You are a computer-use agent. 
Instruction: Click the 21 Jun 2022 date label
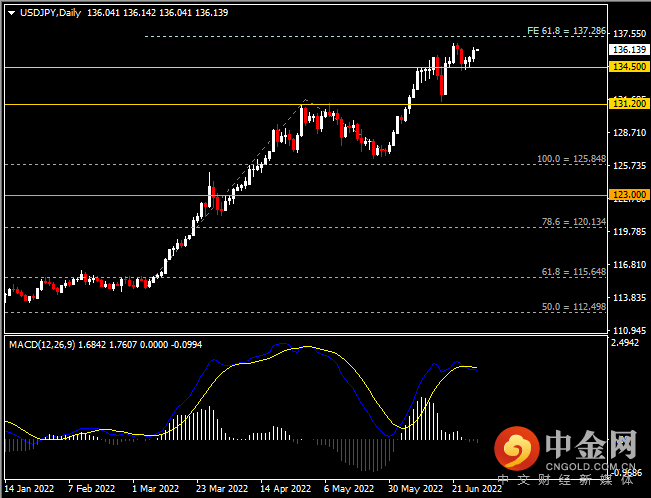(x=477, y=488)
